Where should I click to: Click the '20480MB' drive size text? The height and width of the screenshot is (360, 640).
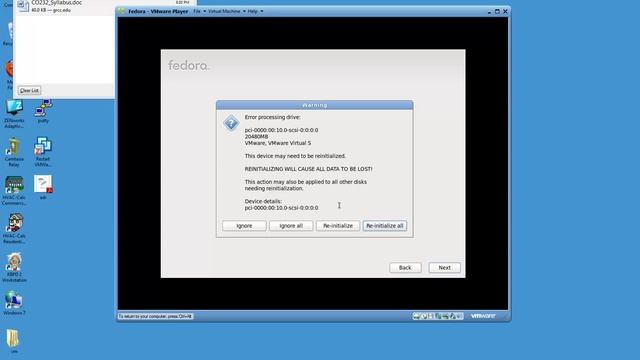256,136
